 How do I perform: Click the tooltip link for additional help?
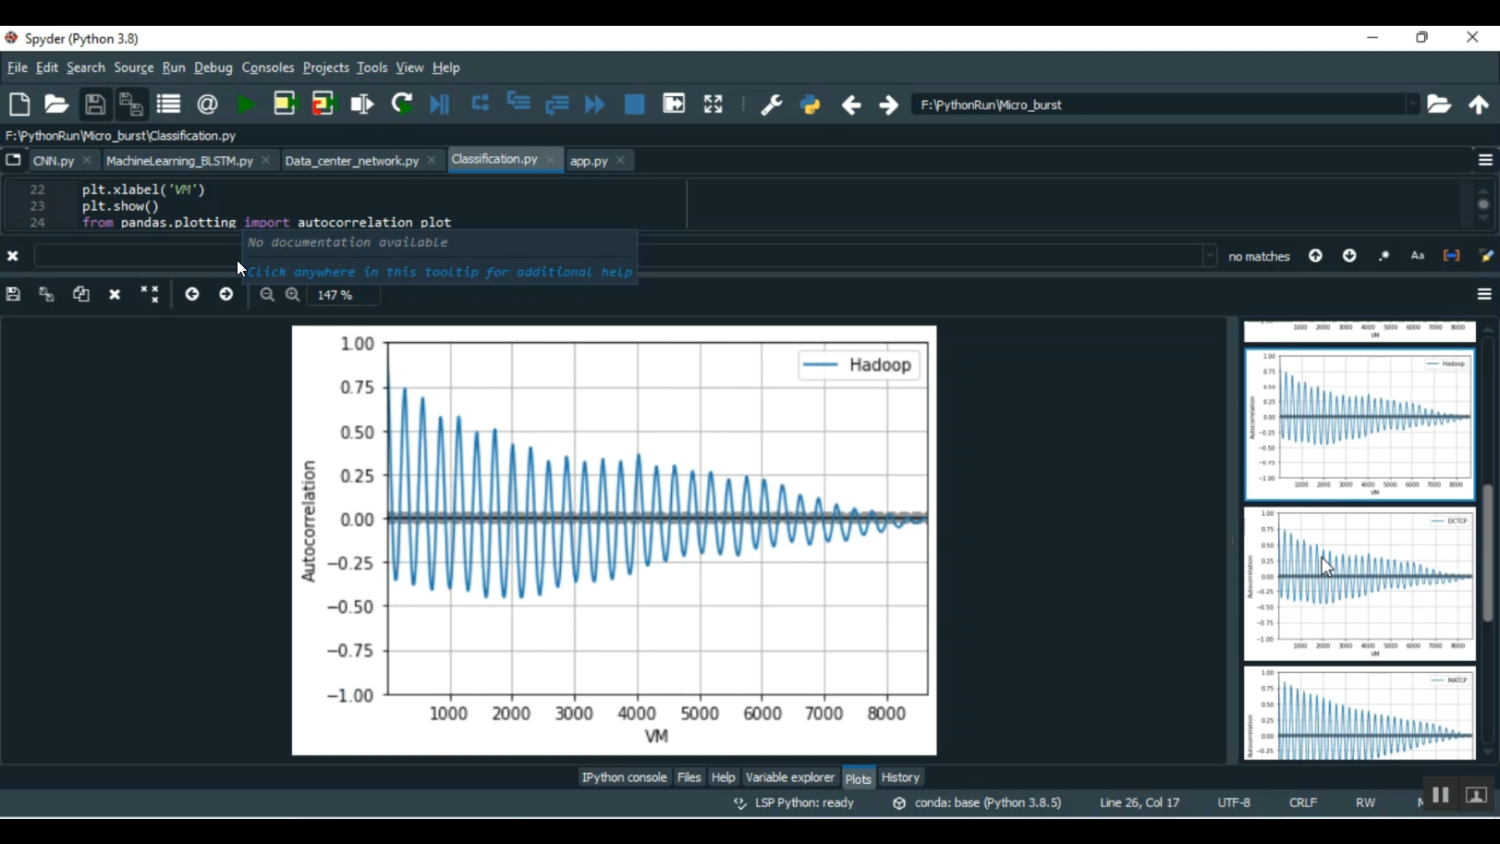click(x=439, y=272)
